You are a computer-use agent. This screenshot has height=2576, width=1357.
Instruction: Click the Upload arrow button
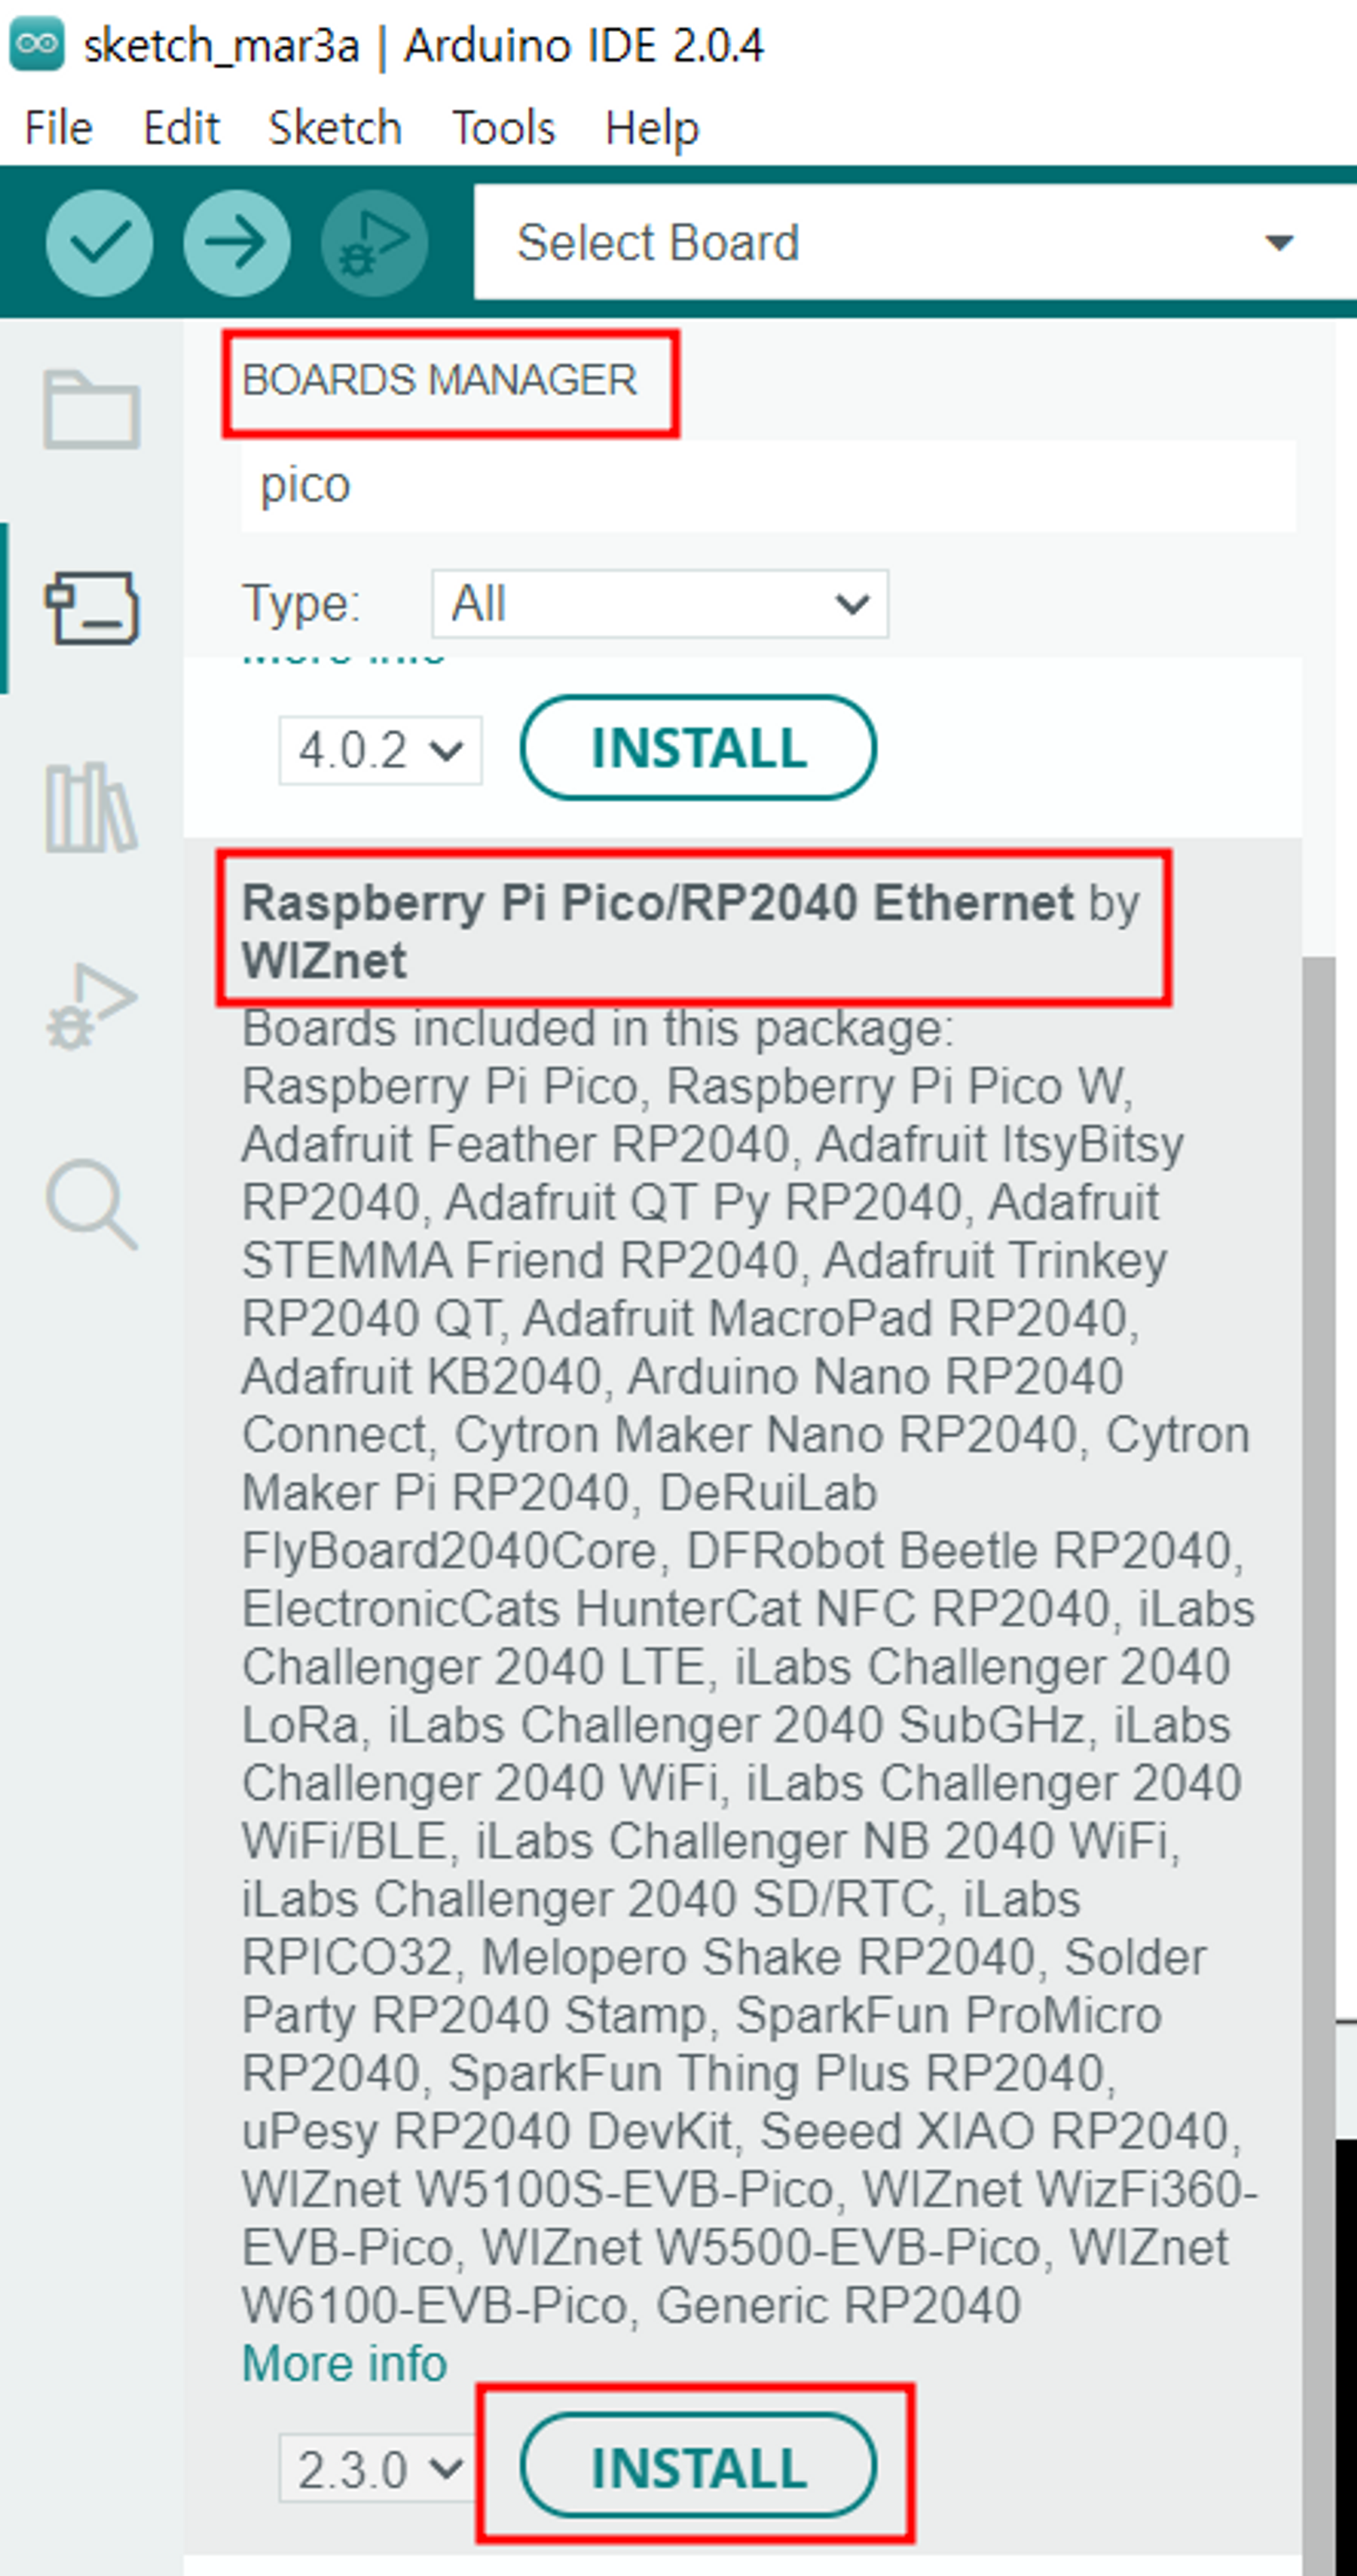[237, 242]
